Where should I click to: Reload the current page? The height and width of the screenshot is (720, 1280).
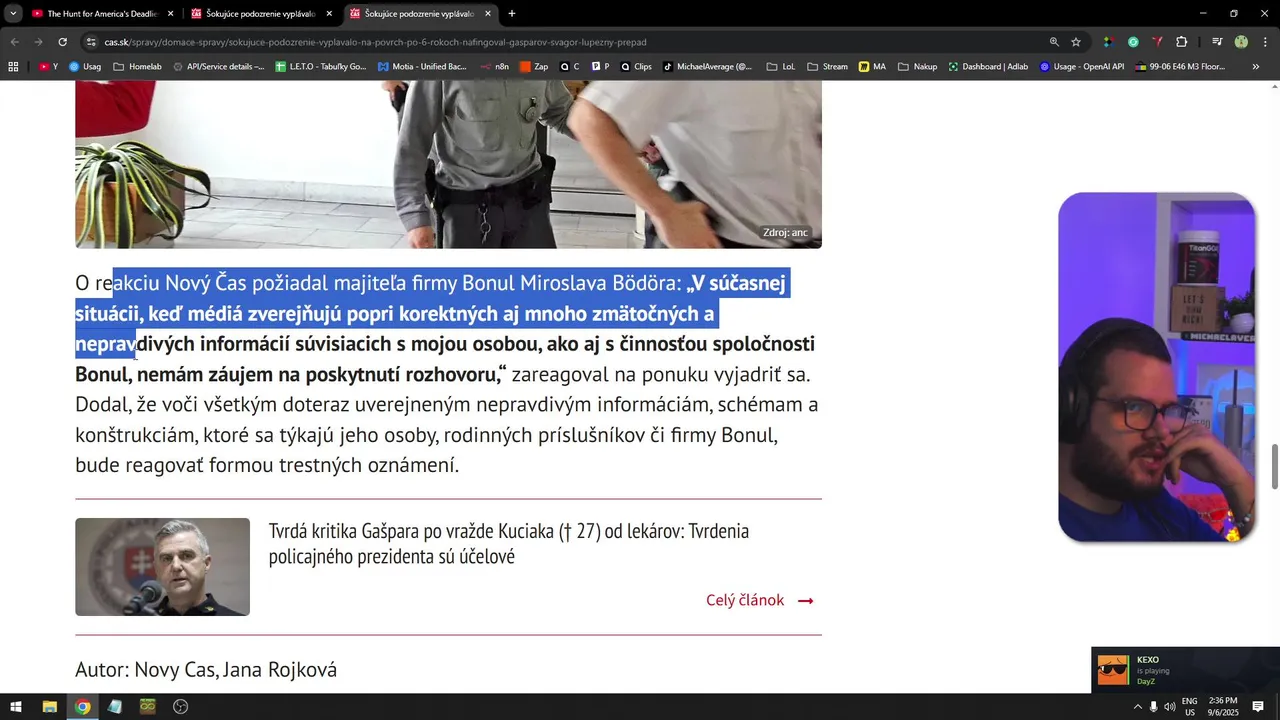coord(62,42)
